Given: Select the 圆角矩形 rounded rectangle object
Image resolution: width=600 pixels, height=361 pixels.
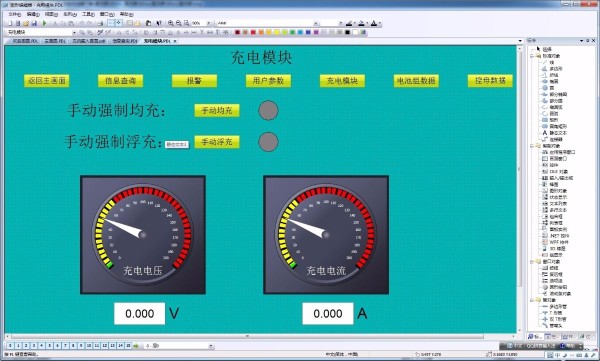Looking at the screenshot, I should click(x=554, y=126).
